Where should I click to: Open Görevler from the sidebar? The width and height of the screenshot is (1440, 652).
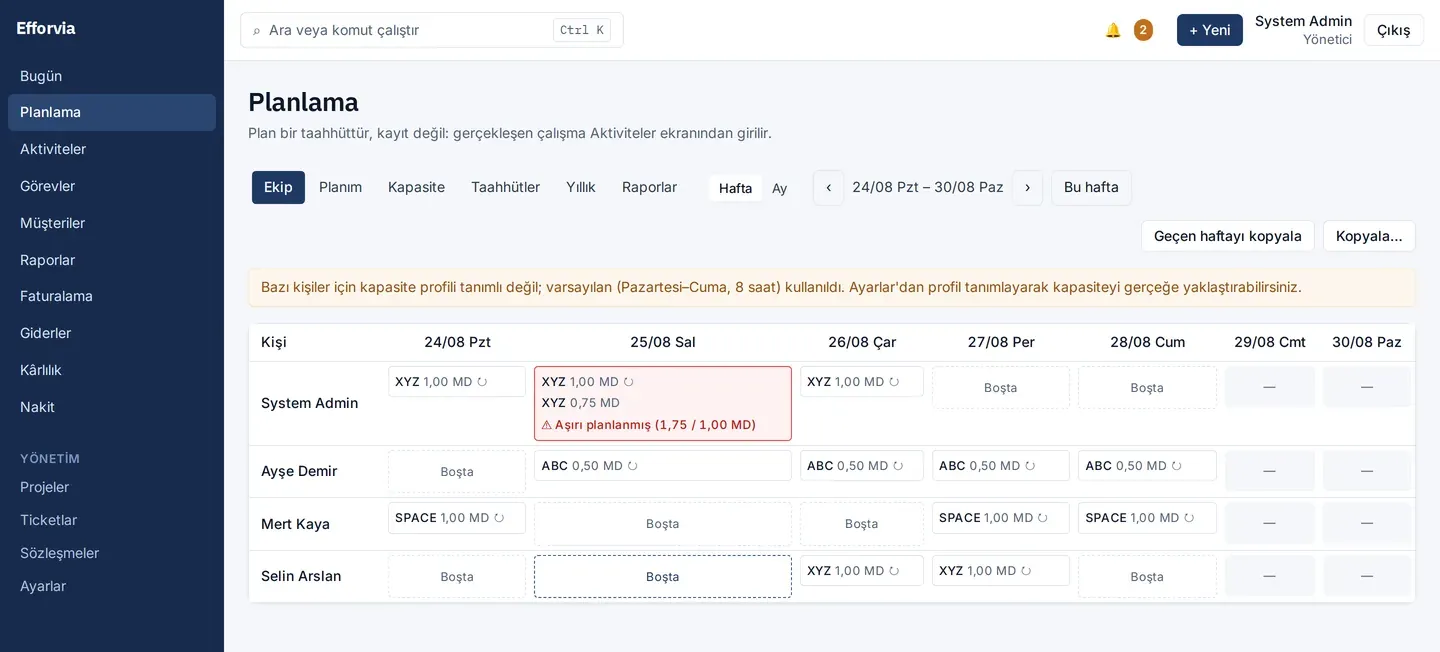tap(112, 186)
